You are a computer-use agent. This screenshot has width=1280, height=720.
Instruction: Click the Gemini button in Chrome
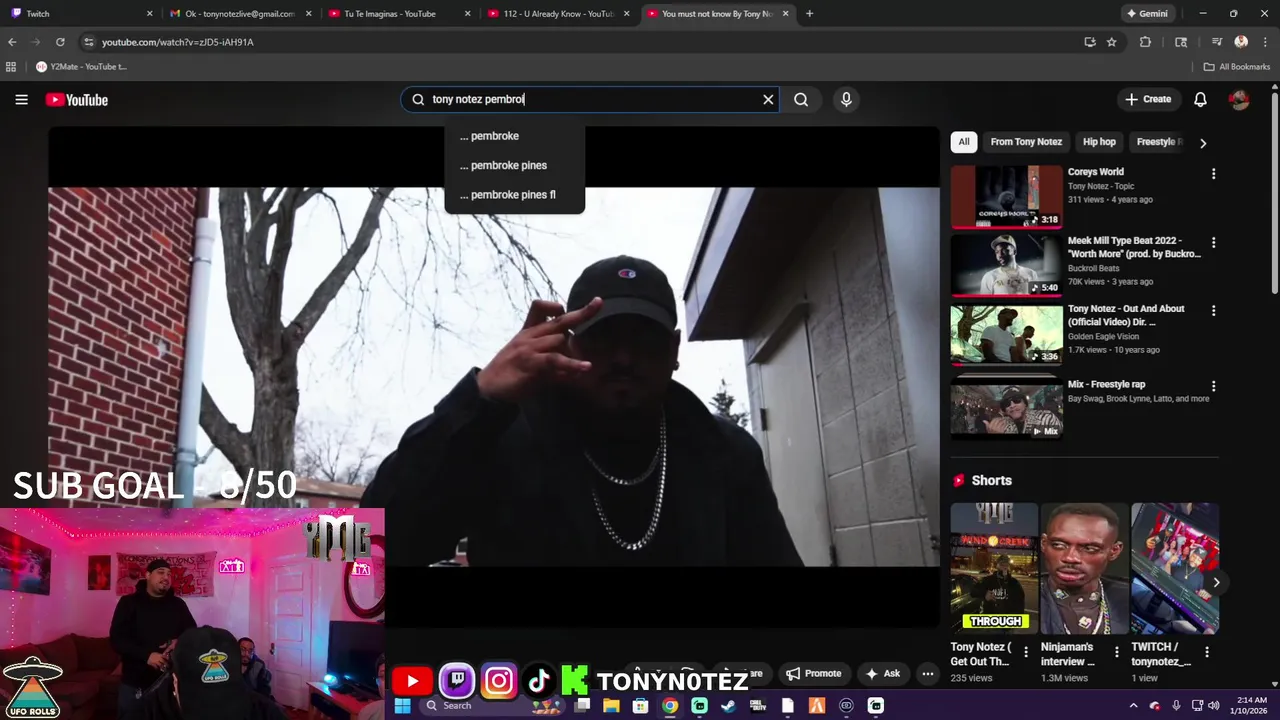tap(1147, 14)
